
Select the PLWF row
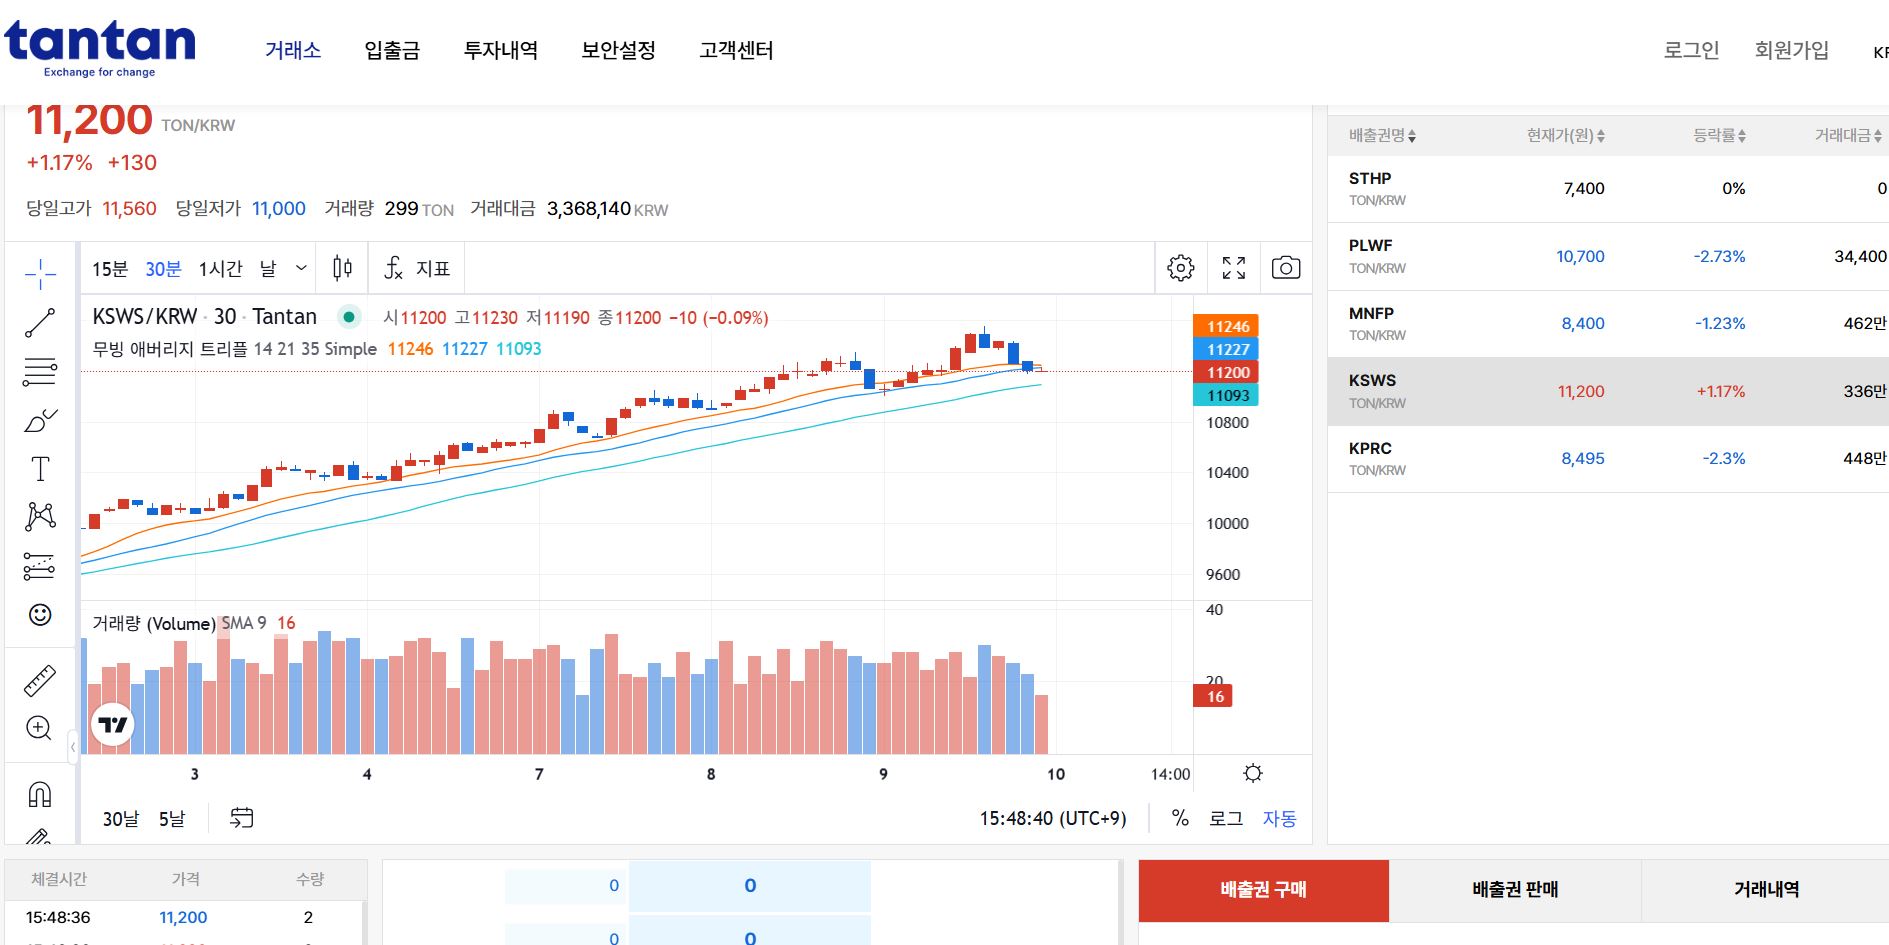pos(1608,257)
